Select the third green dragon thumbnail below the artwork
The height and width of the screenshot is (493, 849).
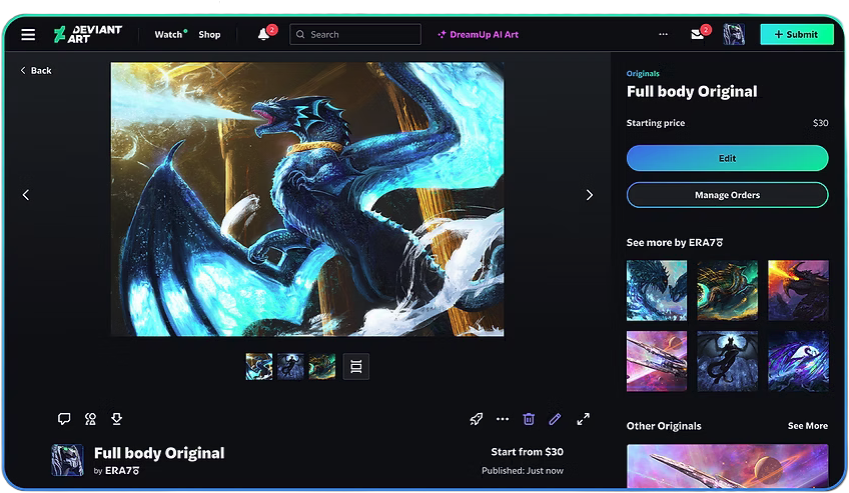coord(322,367)
